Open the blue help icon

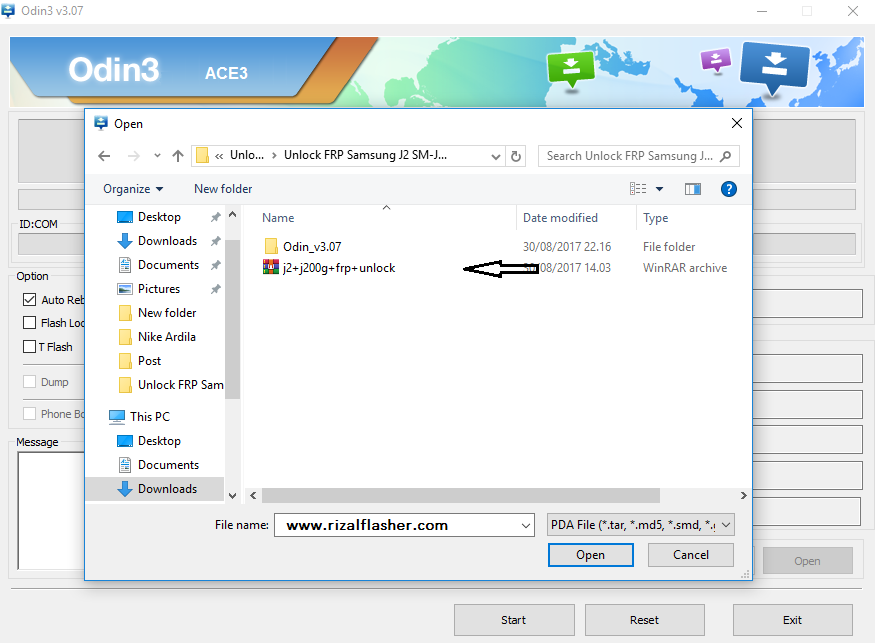coord(728,189)
